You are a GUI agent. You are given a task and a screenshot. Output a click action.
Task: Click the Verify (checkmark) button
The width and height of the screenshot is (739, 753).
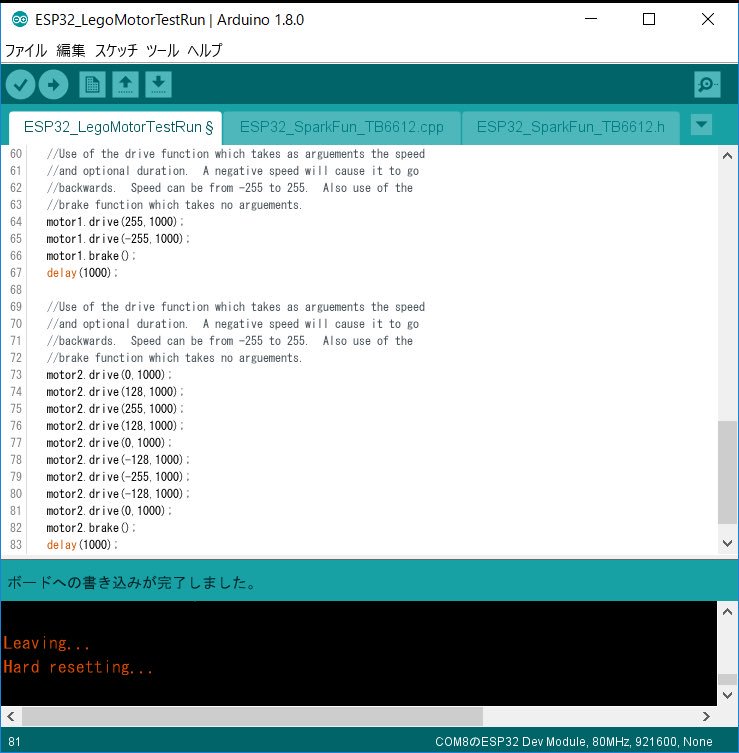click(20, 85)
